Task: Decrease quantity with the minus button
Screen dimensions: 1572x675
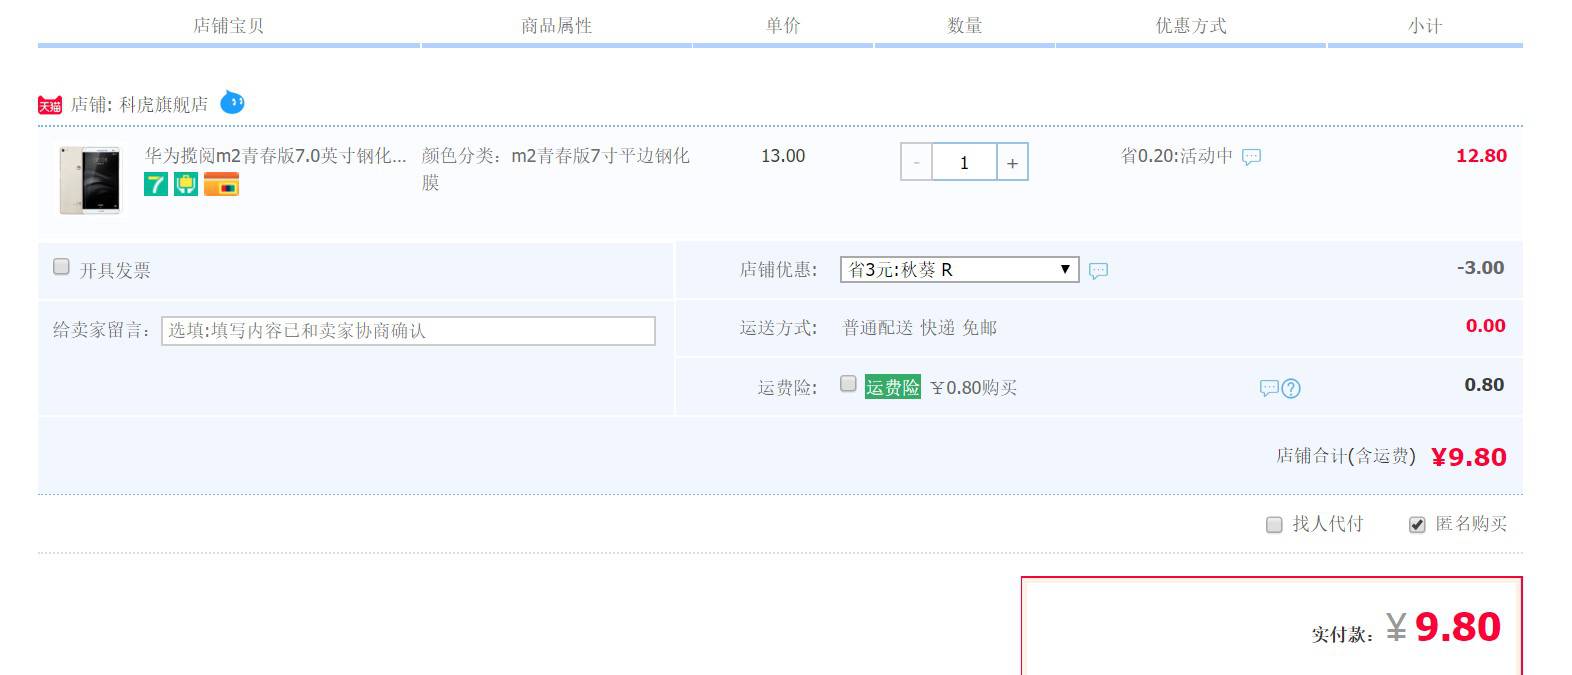Action: click(x=916, y=162)
